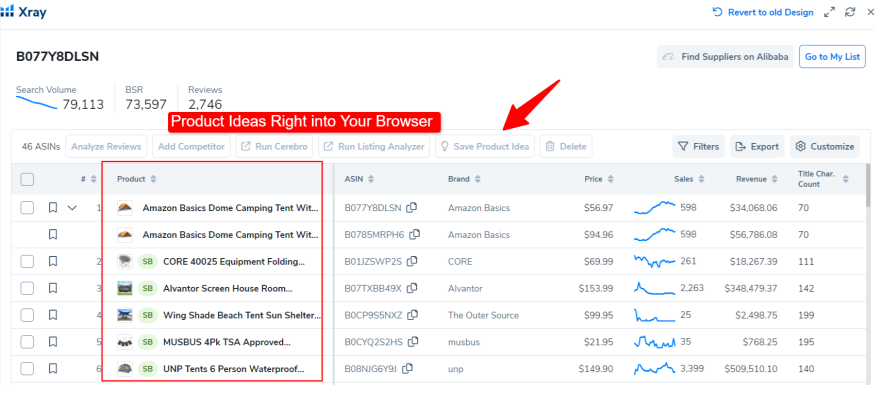Select checkbox for UNP Tents row
Image resolution: width=884 pixels, height=401 pixels.
[27, 369]
